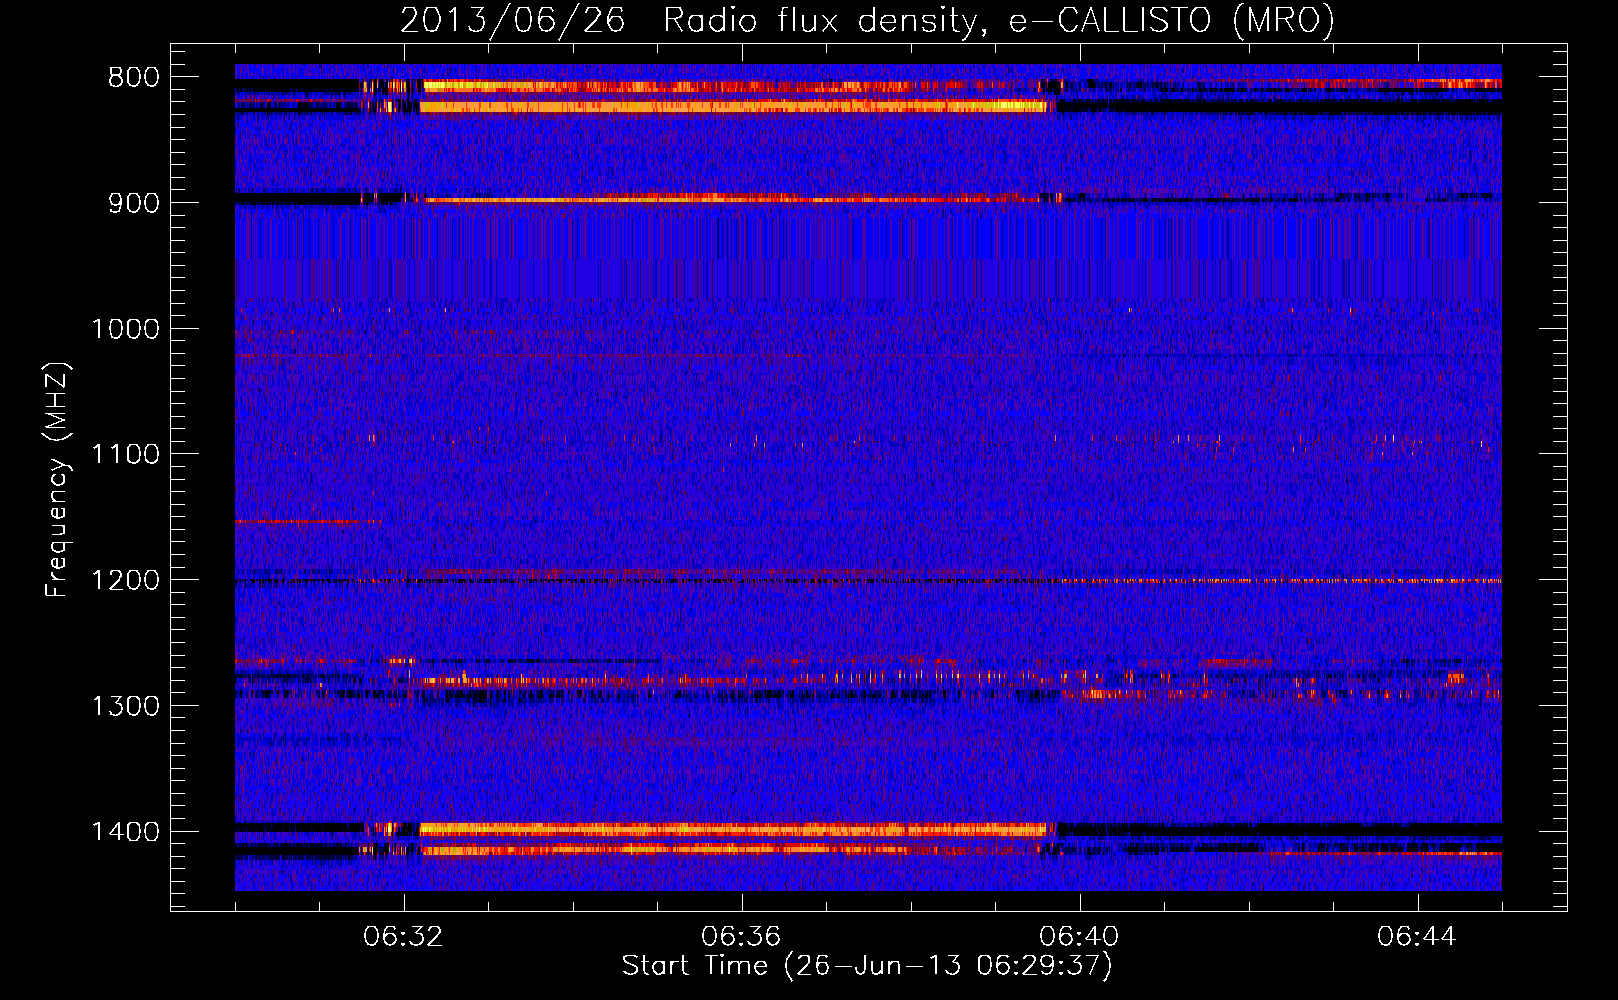Click the 'Frequency (MHZ)' axis title
Image resolution: width=1618 pixels, height=1000 pixels.
[58, 479]
